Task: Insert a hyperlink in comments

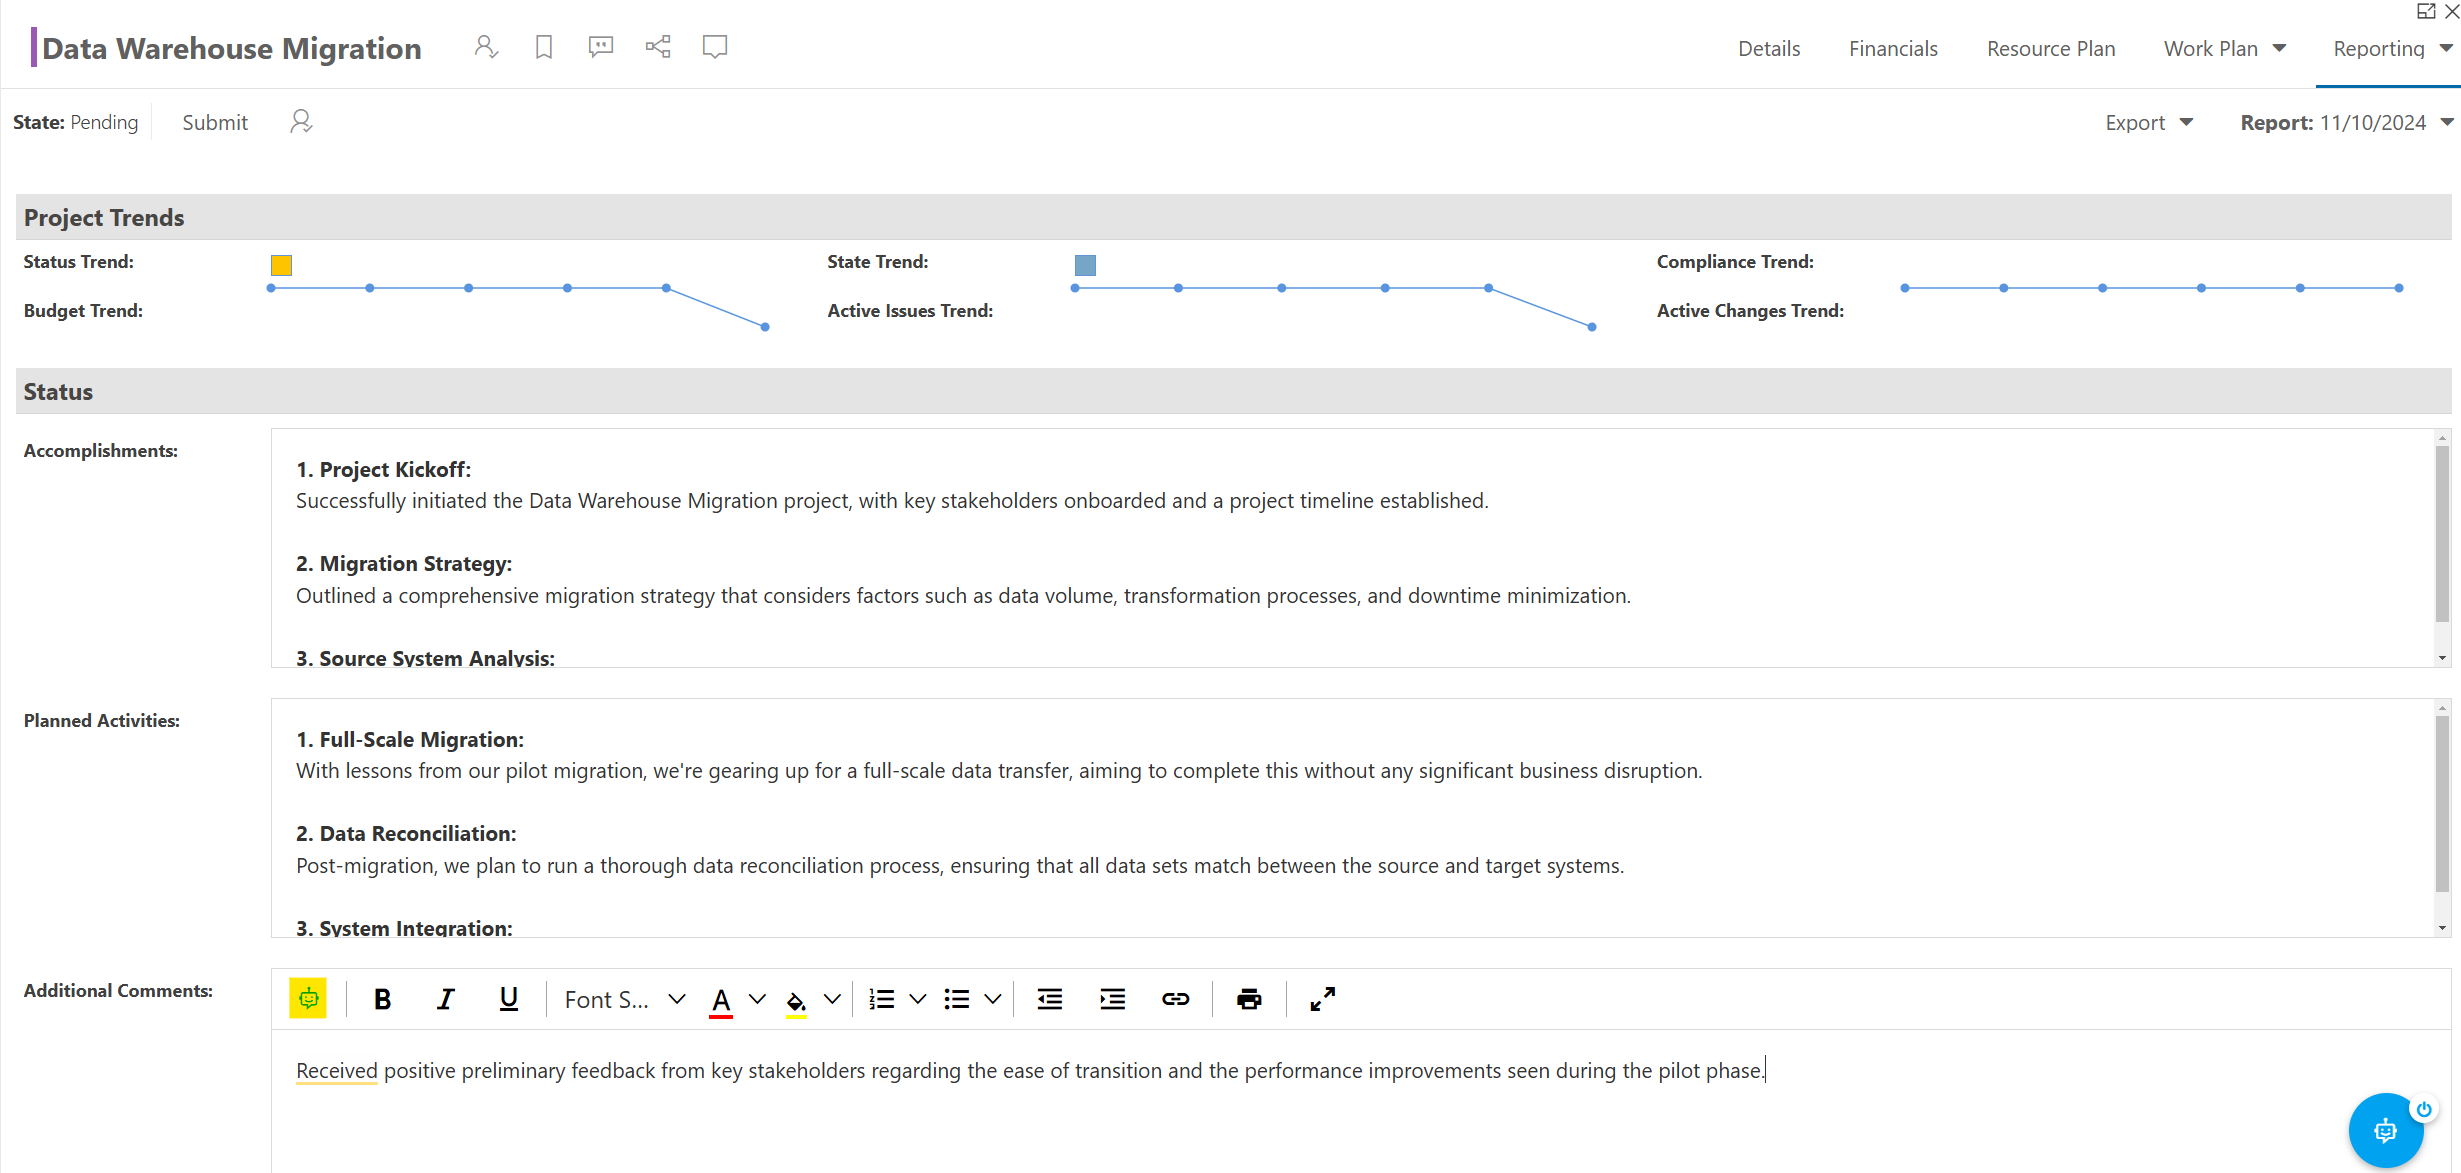Action: [x=1176, y=999]
